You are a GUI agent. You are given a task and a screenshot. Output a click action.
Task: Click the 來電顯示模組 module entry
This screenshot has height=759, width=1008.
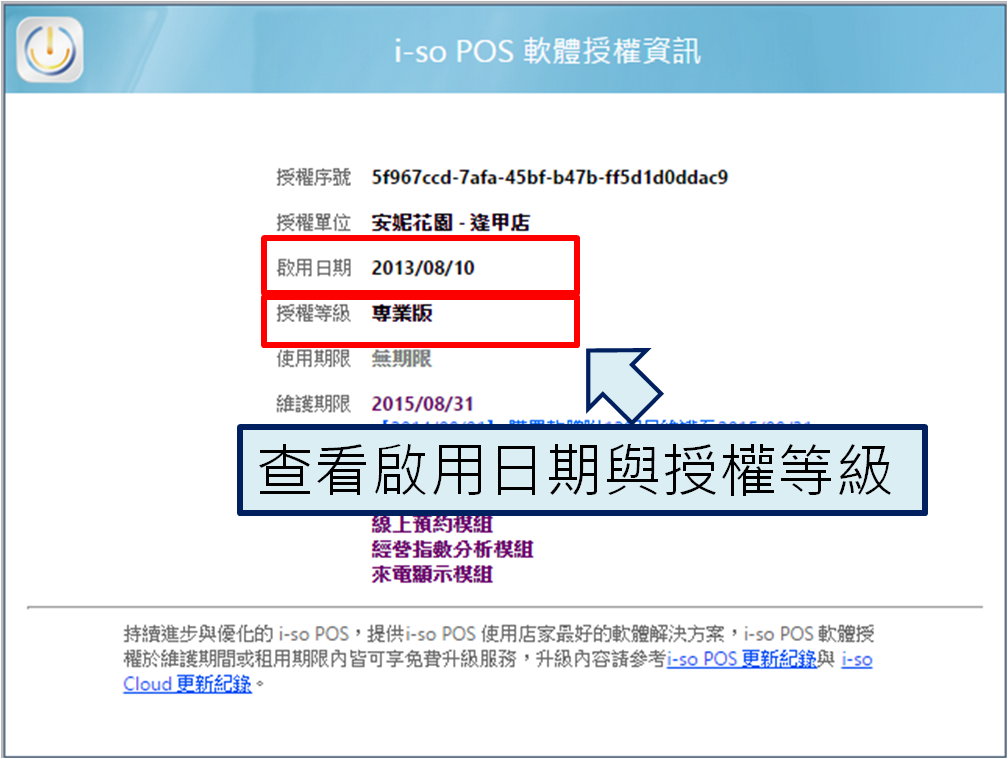click(432, 573)
